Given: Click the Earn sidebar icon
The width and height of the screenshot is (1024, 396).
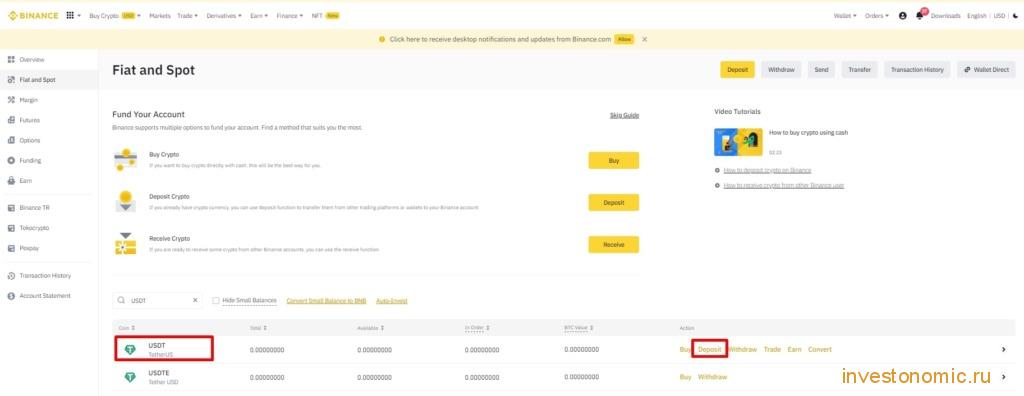Looking at the screenshot, I should point(11,181).
